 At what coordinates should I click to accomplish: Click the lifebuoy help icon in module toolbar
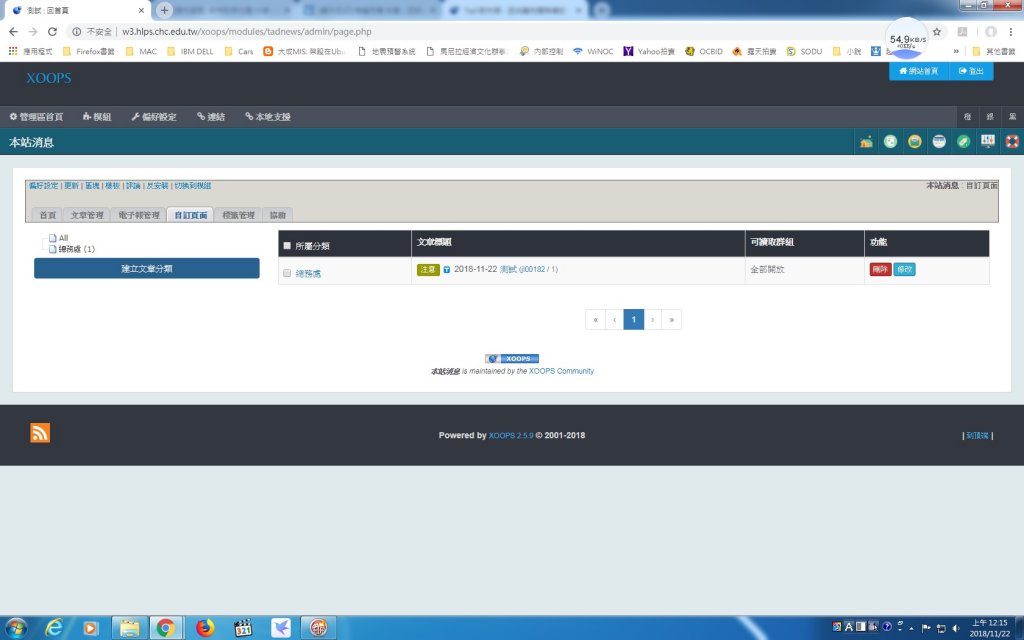(x=1012, y=142)
